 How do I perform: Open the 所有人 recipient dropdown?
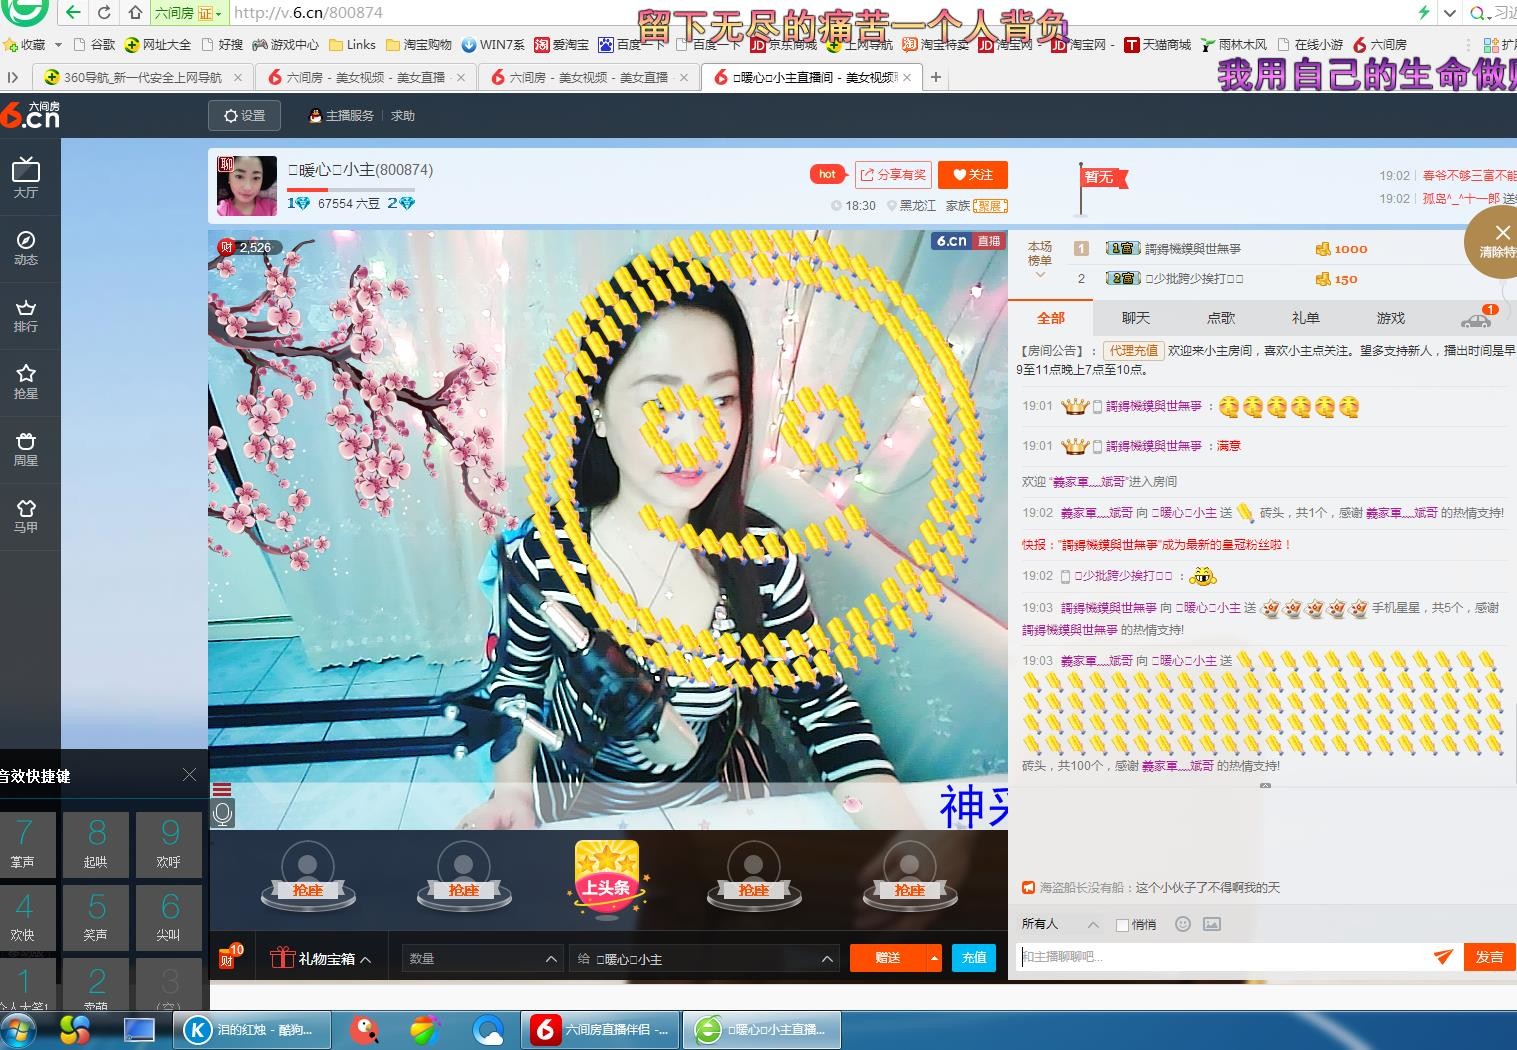point(1060,924)
